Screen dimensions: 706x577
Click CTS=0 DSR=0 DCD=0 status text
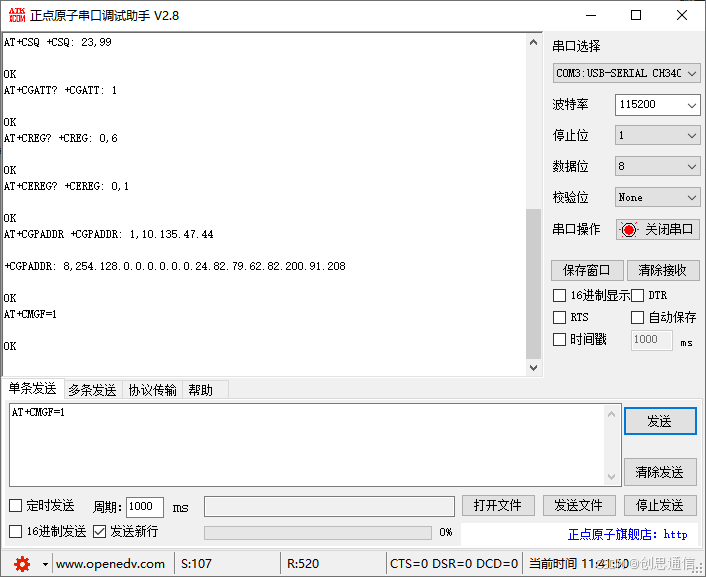[x=454, y=564]
